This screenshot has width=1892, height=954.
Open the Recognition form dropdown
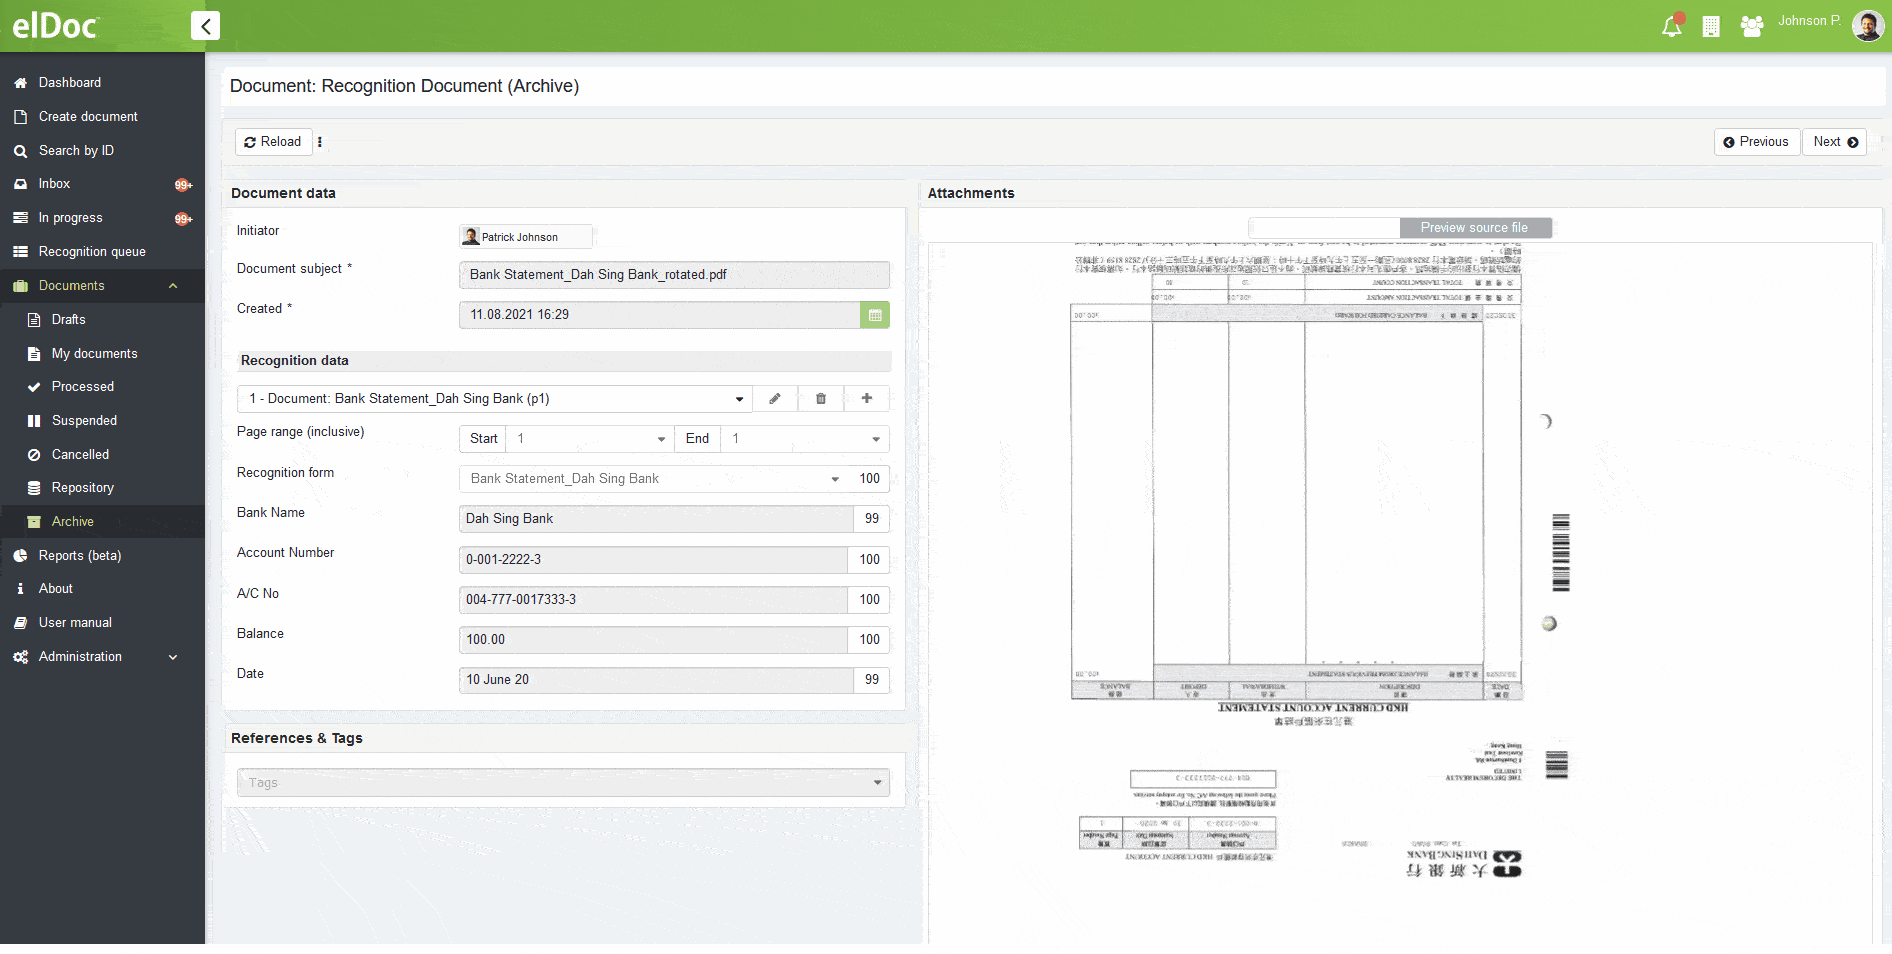tap(654, 479)
